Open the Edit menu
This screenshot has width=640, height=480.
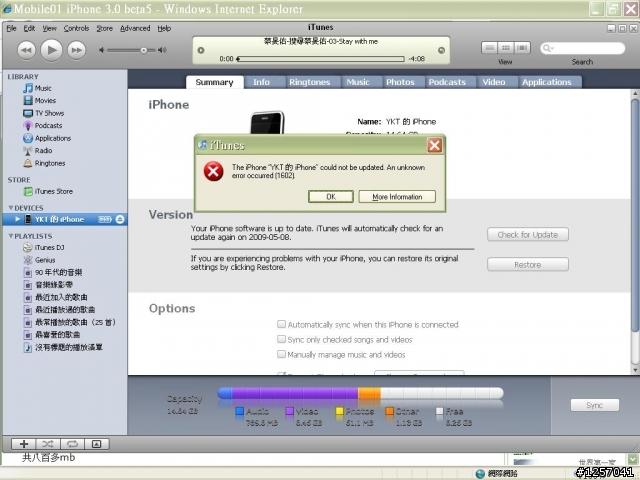point(29,28)
